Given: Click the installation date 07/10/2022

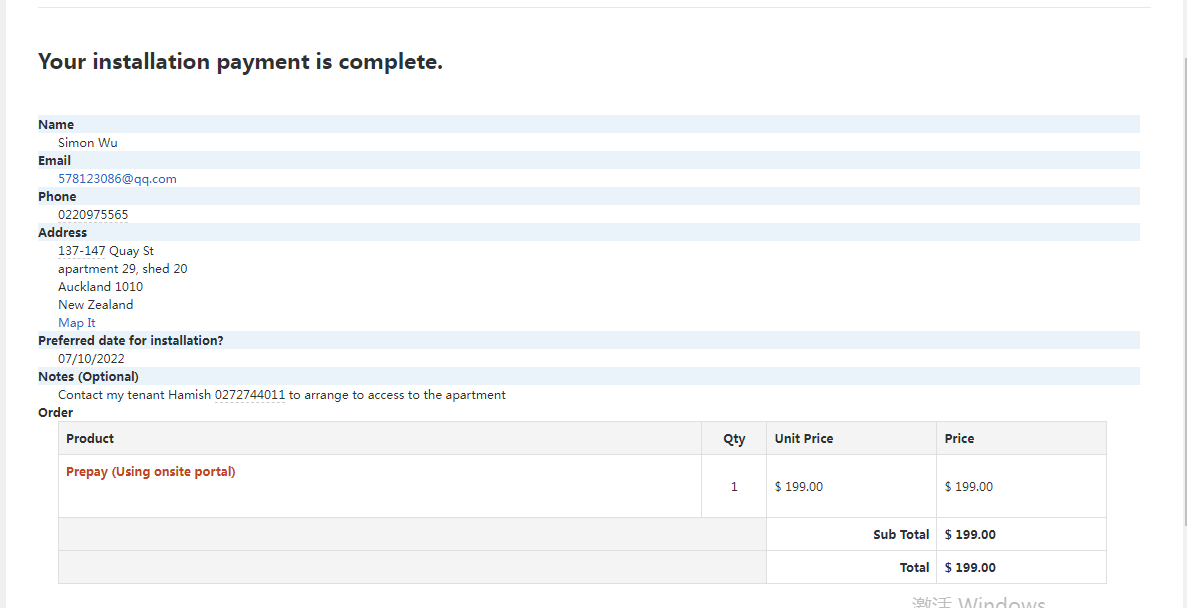Looking at the screenshot, I should coord(91,359).
